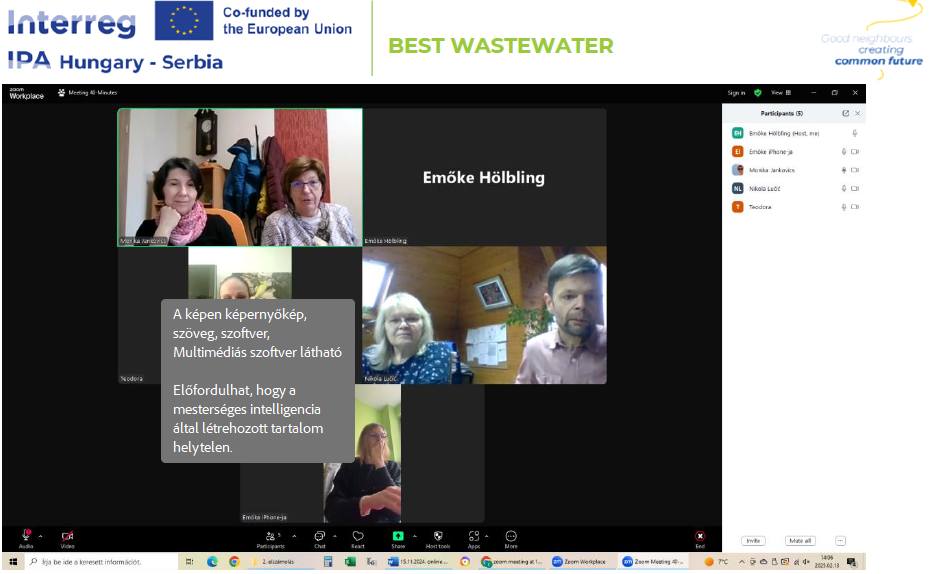Image resolution: width=929 pixels, height=574 pixels.
Task: Click the Windows taskbar search field
Action: [x=101, y=562]
